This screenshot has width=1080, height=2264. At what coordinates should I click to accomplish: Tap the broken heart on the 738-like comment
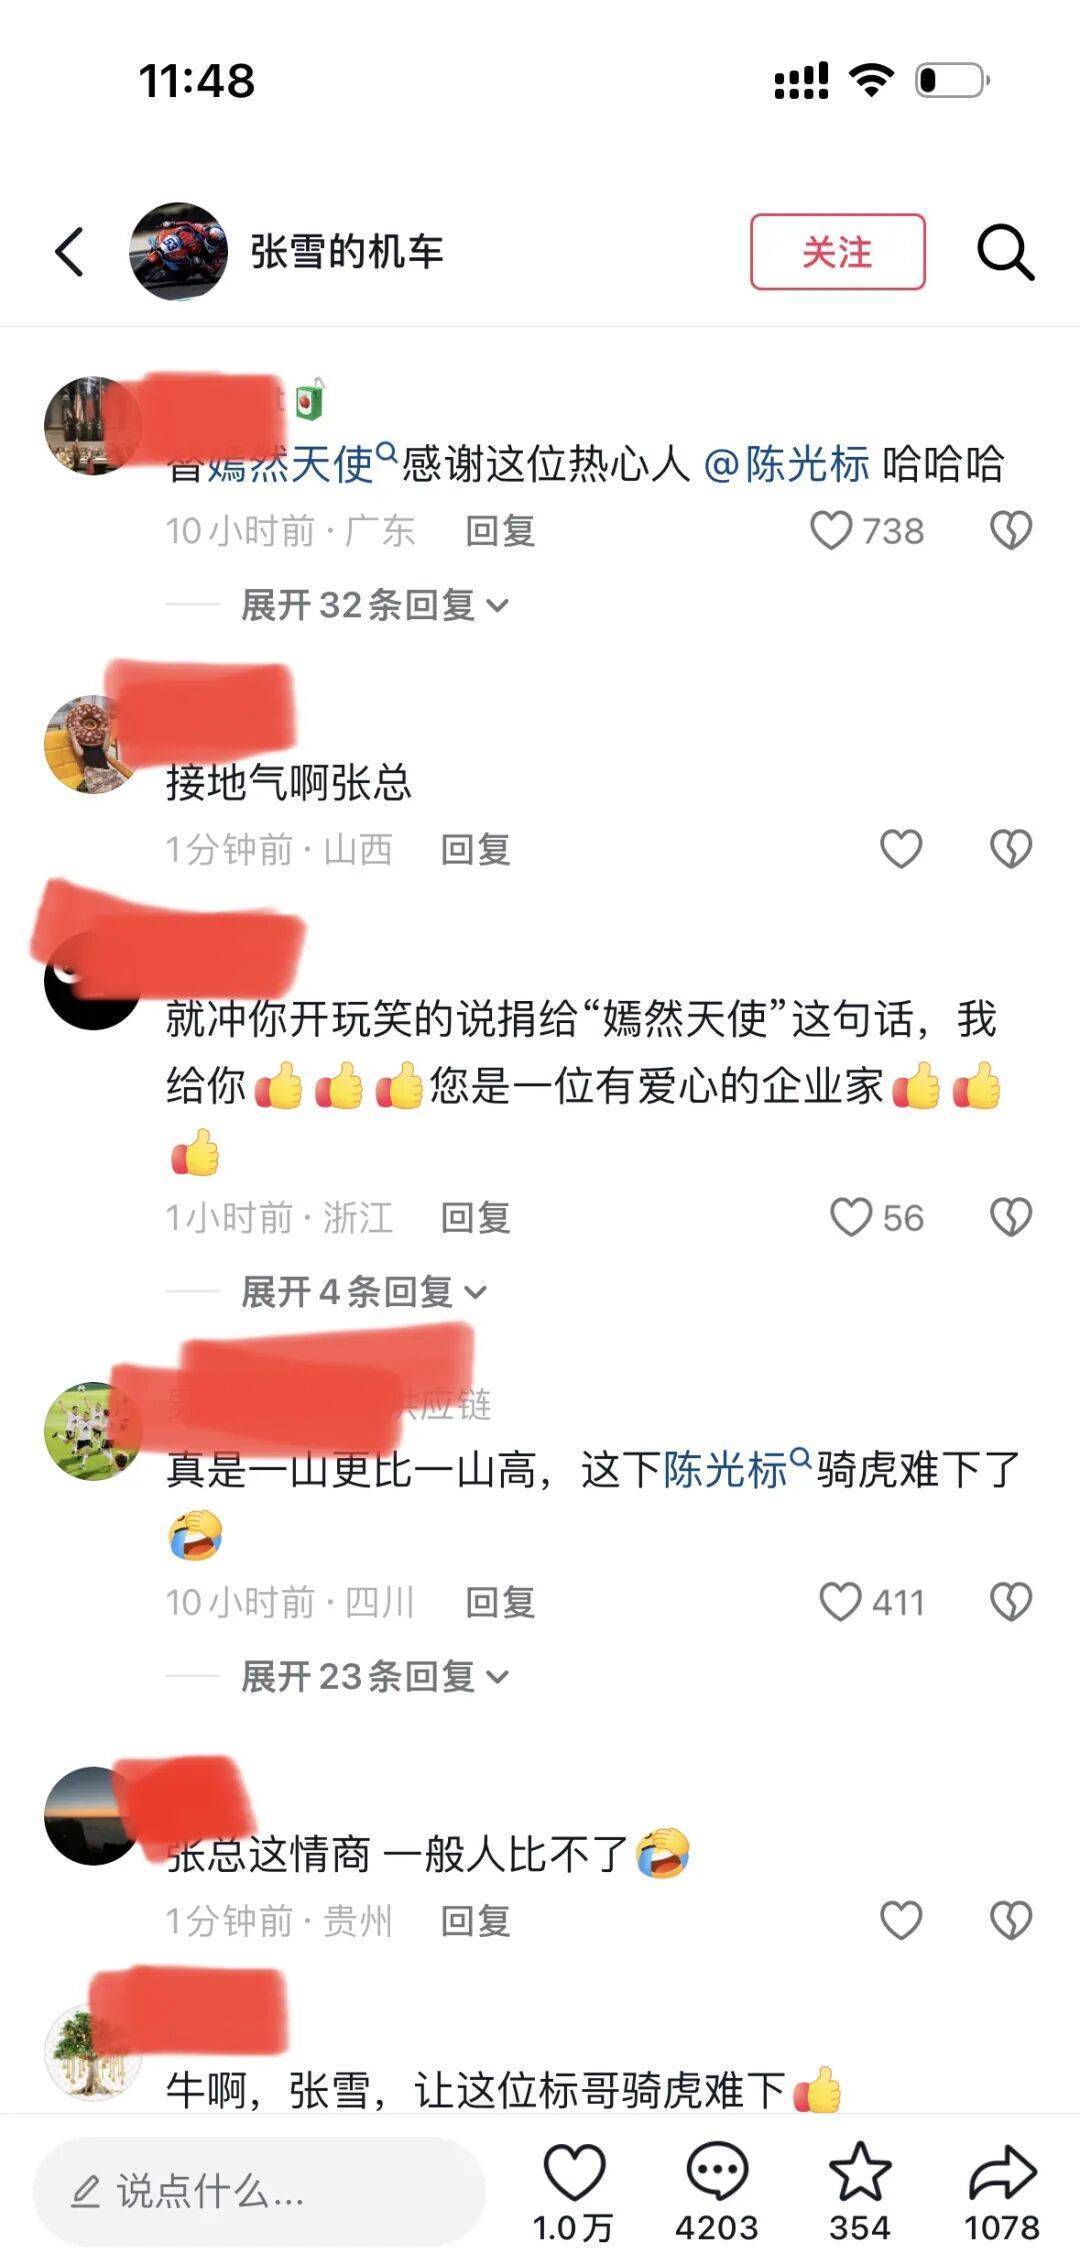(x=1011, y=530)
